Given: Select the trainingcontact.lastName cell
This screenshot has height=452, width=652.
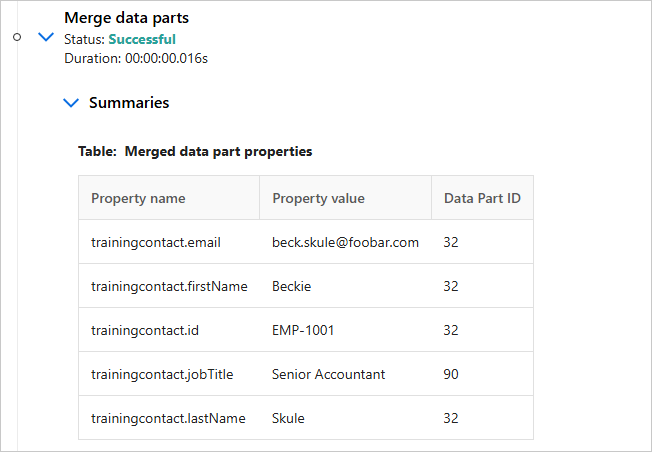Looking at the screenshot, I should (x=169, y=418).
